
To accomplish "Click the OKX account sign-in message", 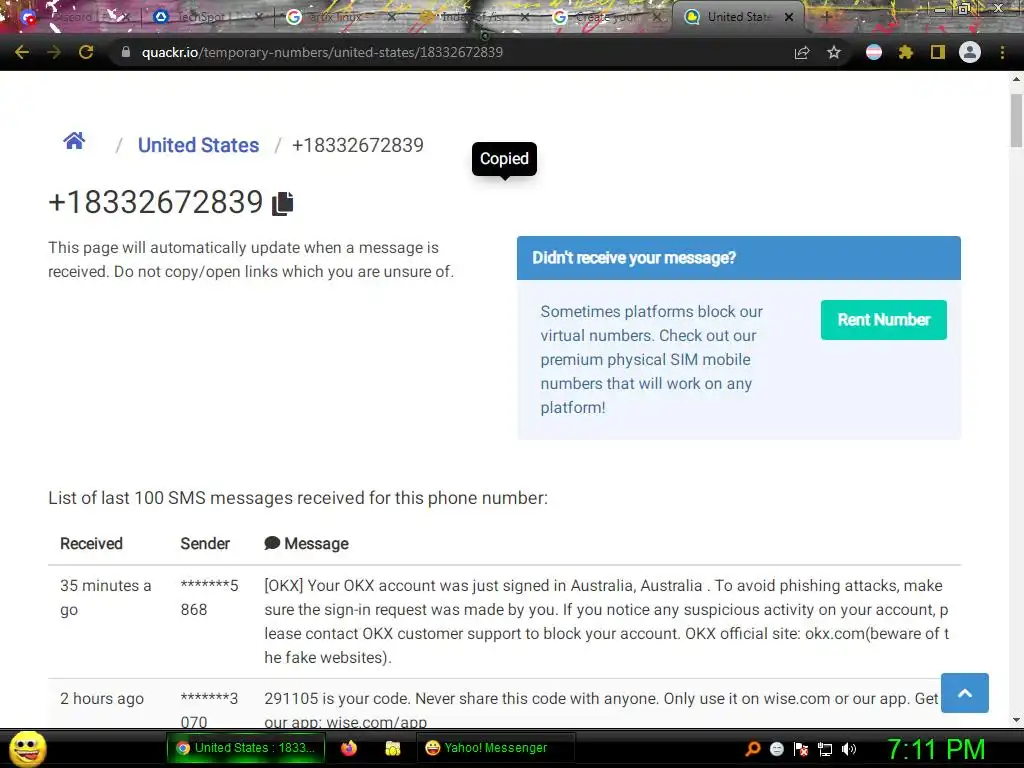I will [607, 622].
